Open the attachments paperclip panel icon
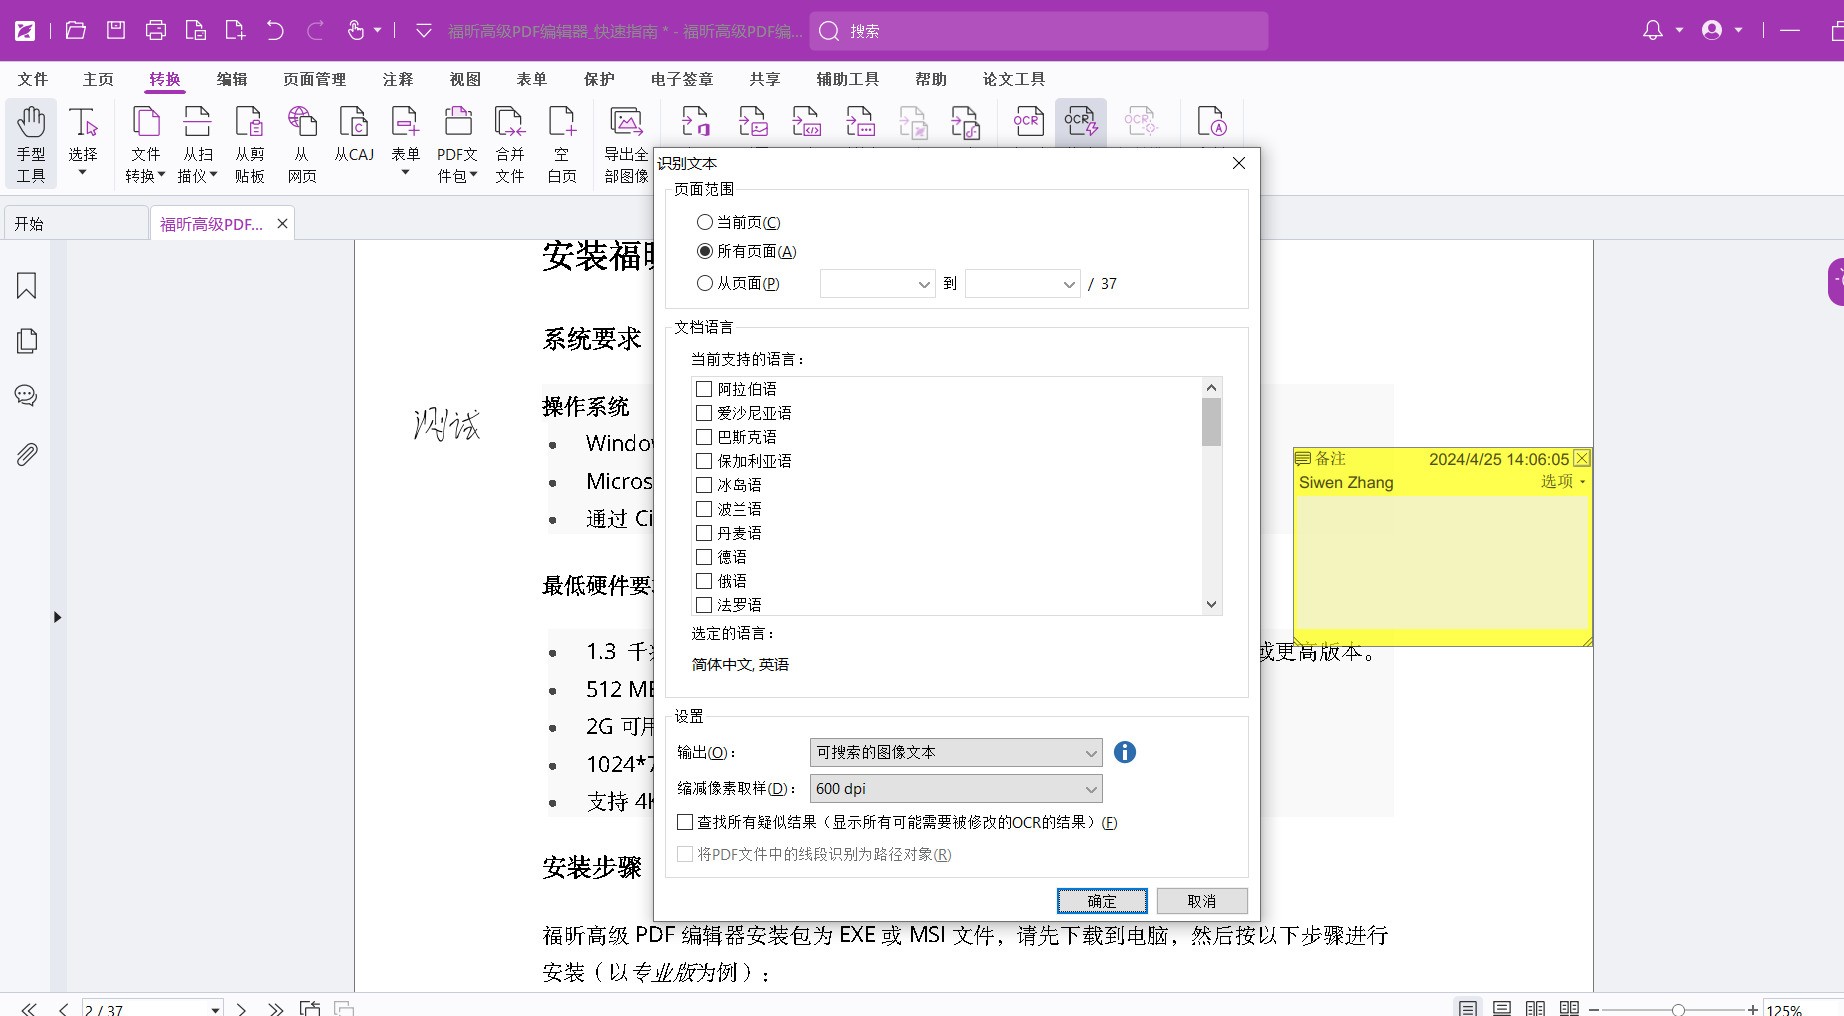 pos(27,454)
